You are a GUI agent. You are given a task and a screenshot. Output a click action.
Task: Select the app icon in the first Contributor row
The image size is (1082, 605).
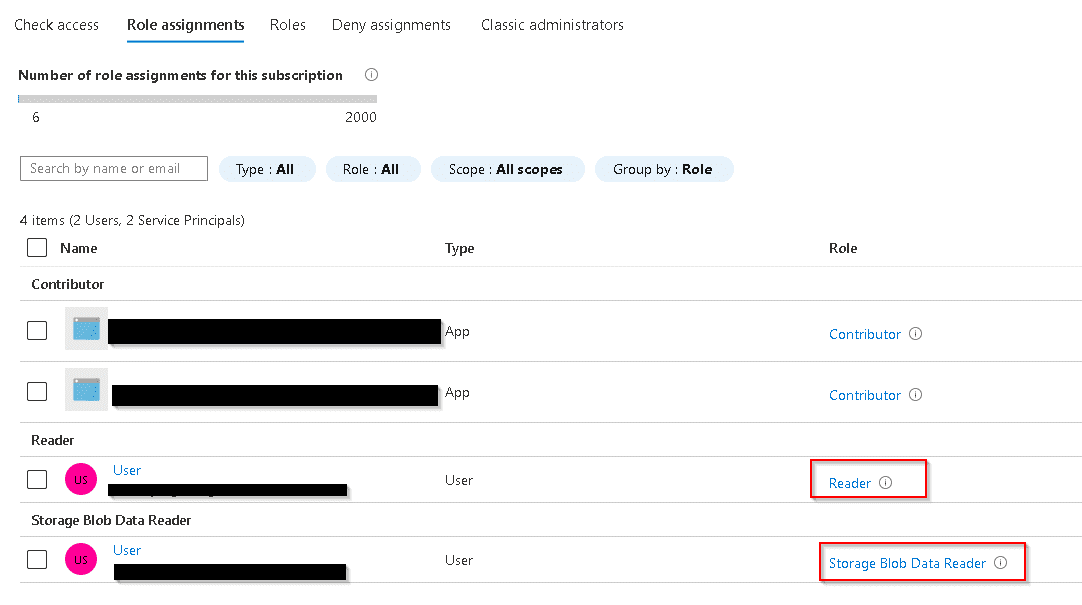(x=86, y=330)
